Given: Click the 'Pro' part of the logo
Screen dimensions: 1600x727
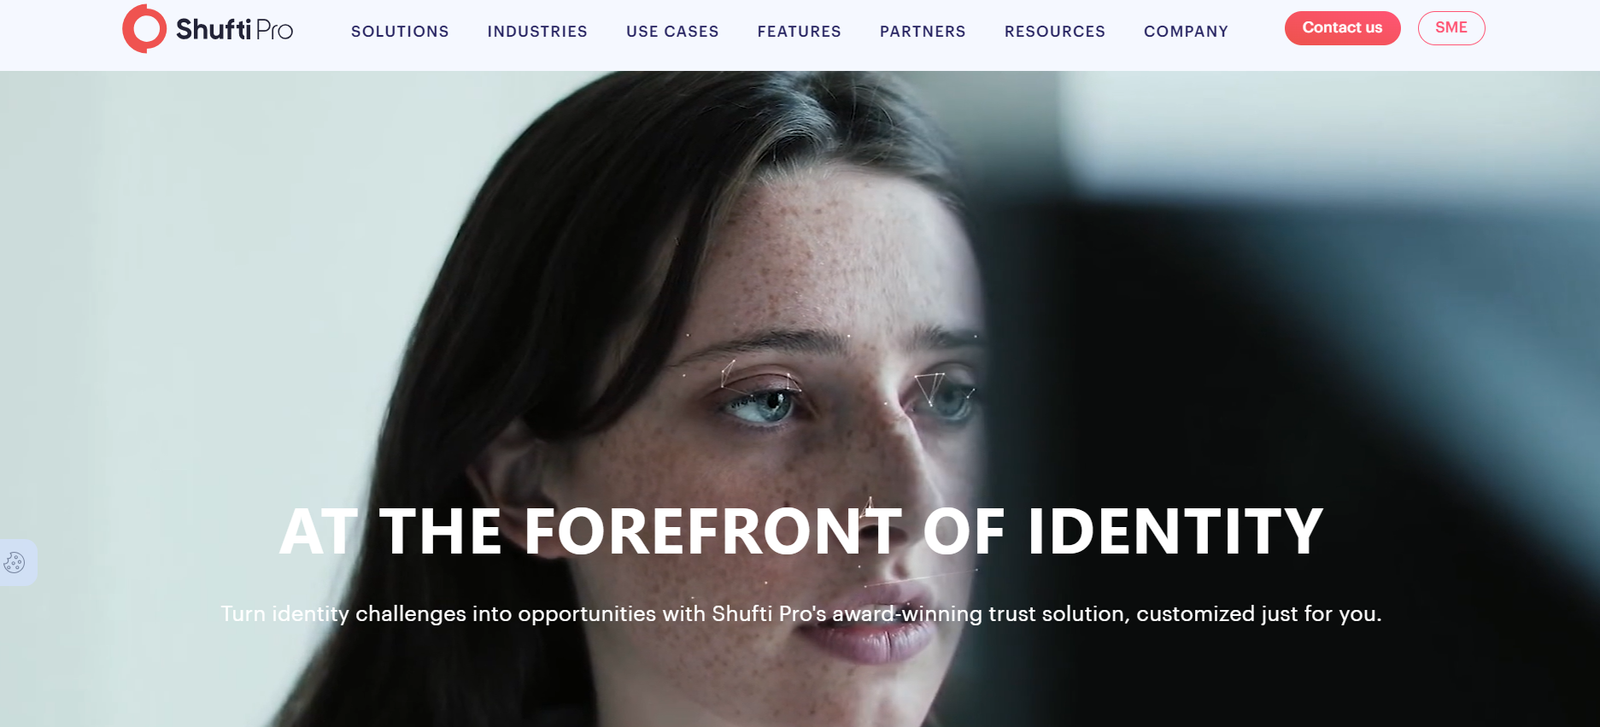Looking at the screenshot, I should (274, 31).
